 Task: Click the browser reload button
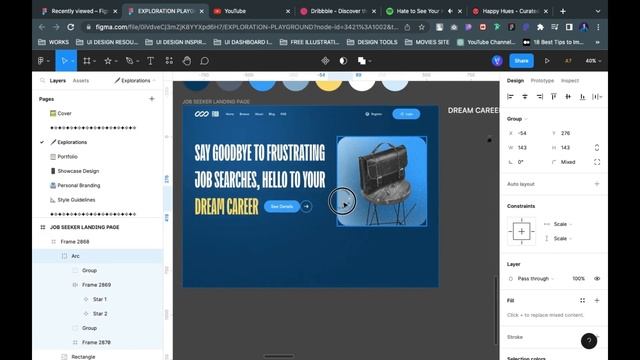tap(70, 27)
